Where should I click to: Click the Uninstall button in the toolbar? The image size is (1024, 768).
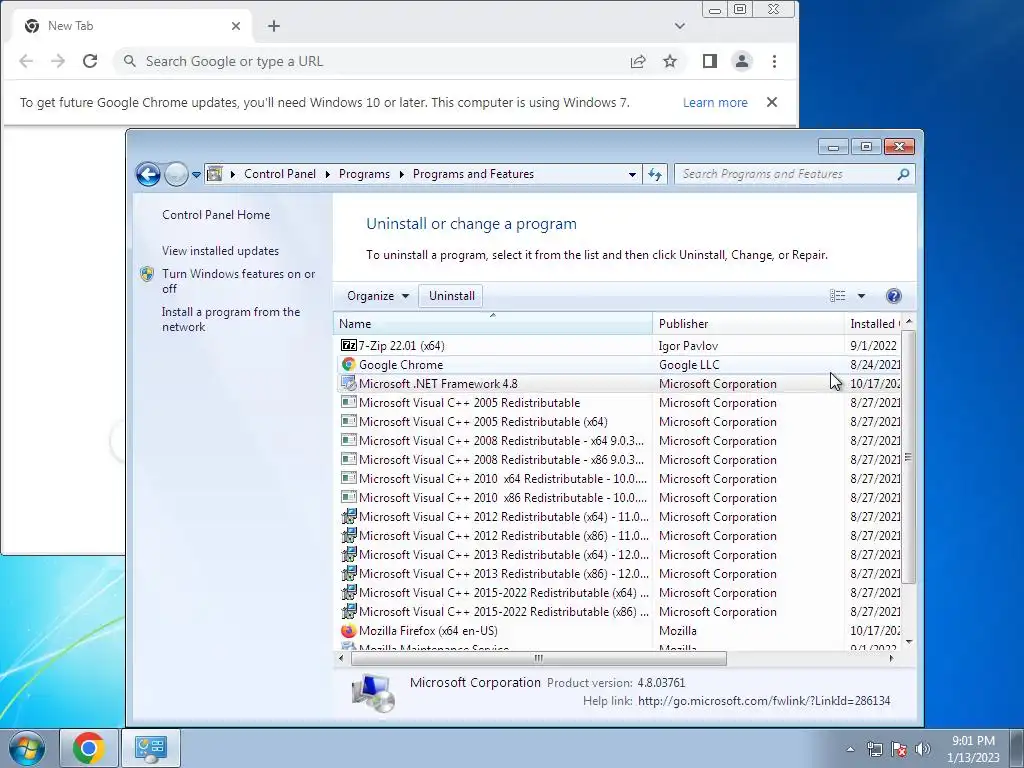(x=451, y=296)
